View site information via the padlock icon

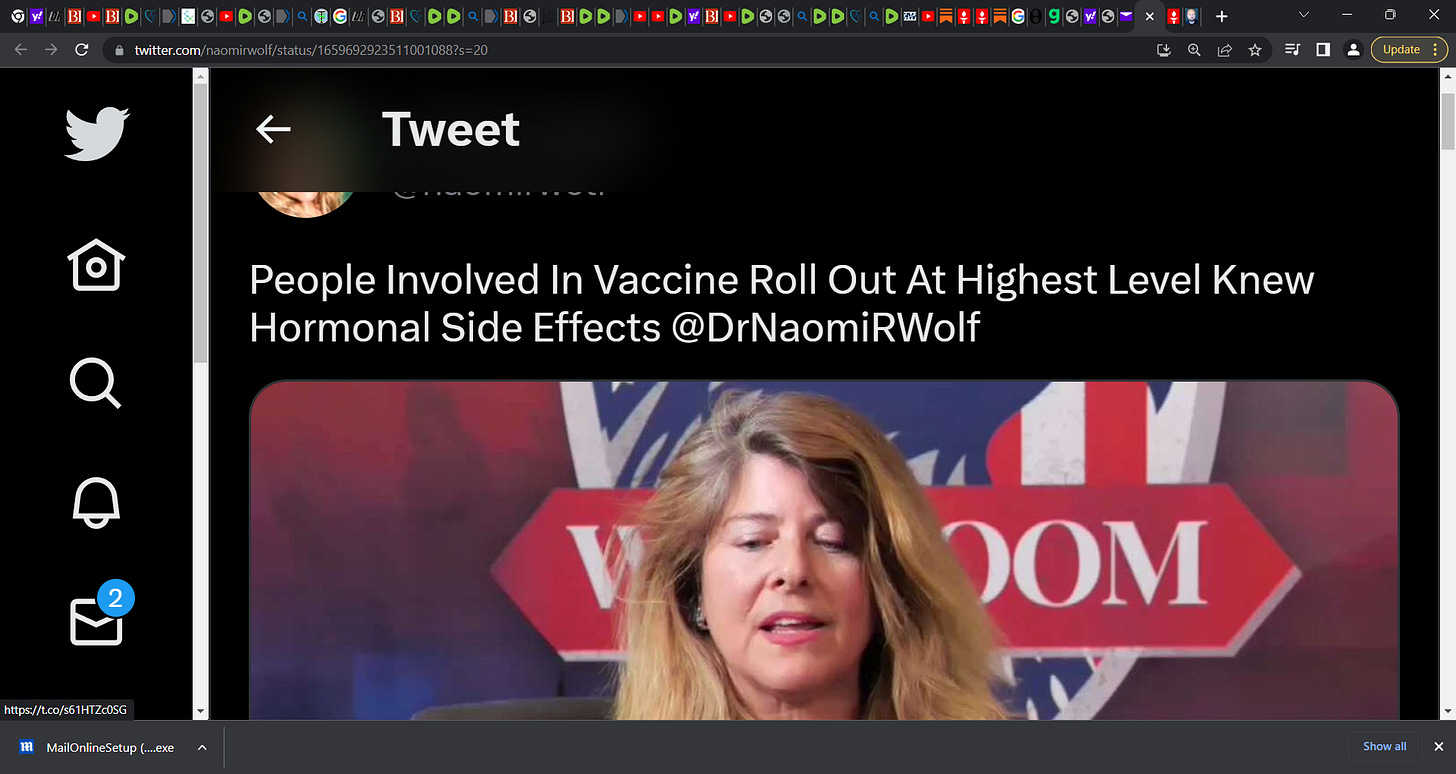120,49
